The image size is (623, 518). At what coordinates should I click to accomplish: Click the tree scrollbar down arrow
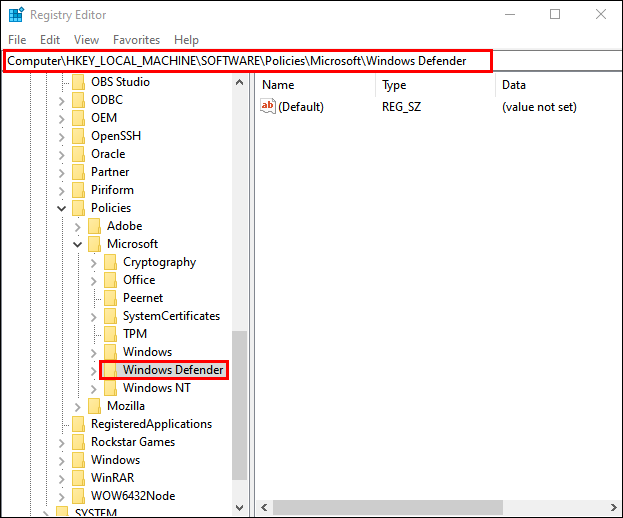pyautogui.click(x=239, y=508)
